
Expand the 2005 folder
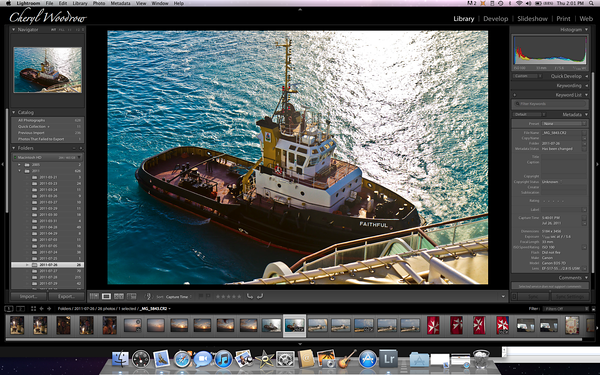[x=20, y=165]
